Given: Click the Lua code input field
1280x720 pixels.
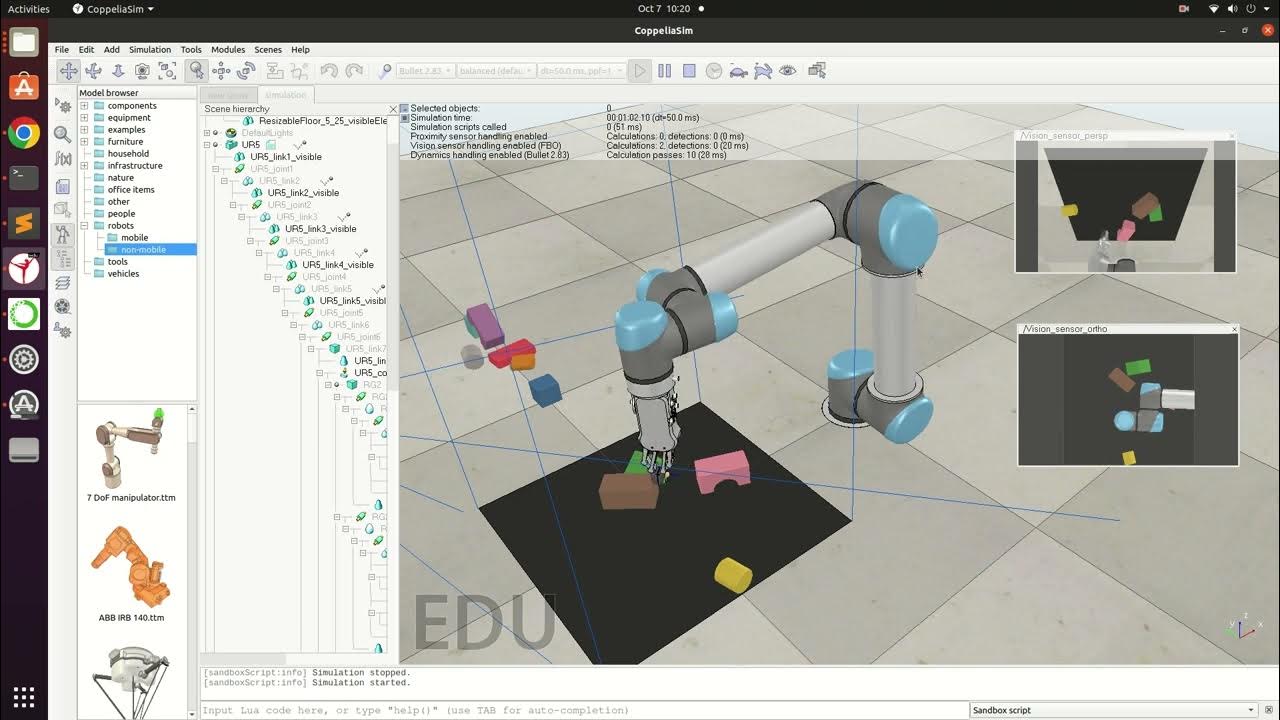Looking at the screenshot, I should point(584,710).
